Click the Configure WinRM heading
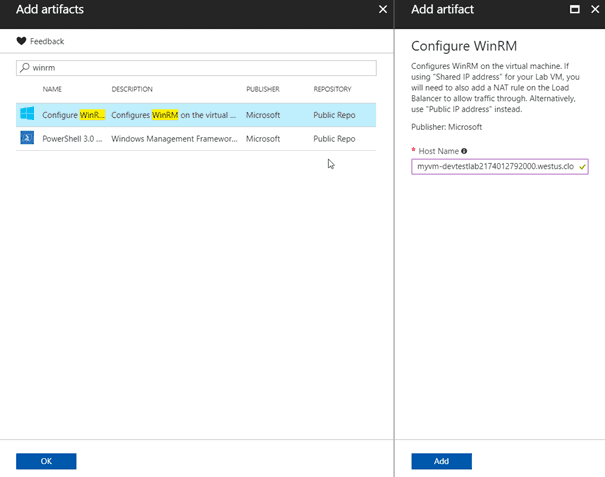605x477 pixels. 464,46
